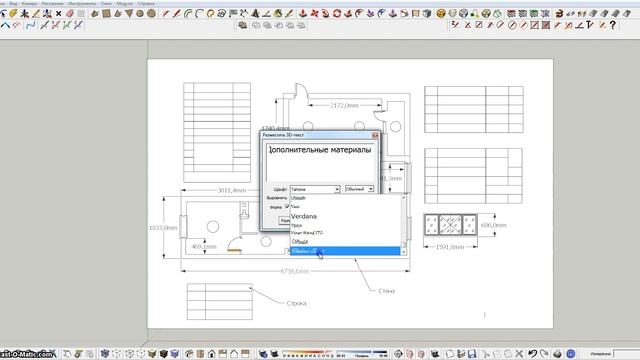
Task: Toggle dark shaded-with-textures cube style
Action: (x=164, y=353)
